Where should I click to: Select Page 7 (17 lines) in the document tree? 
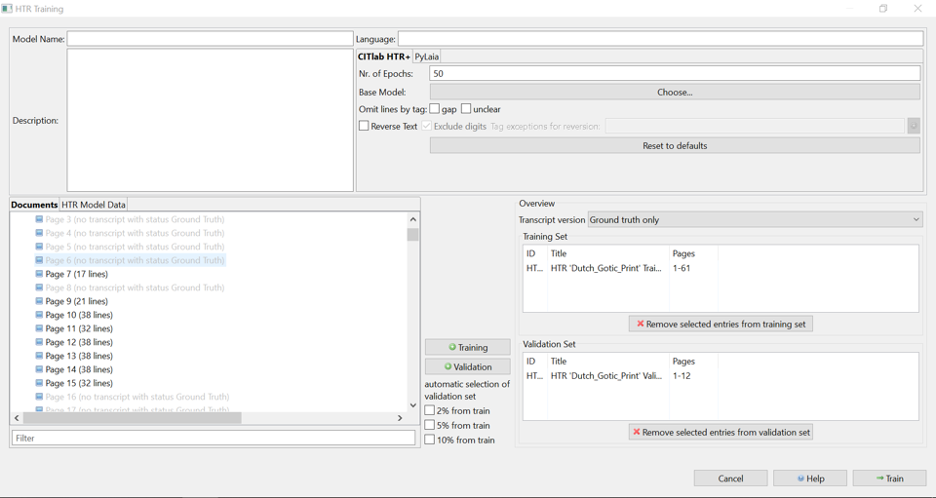pos(76,274)
